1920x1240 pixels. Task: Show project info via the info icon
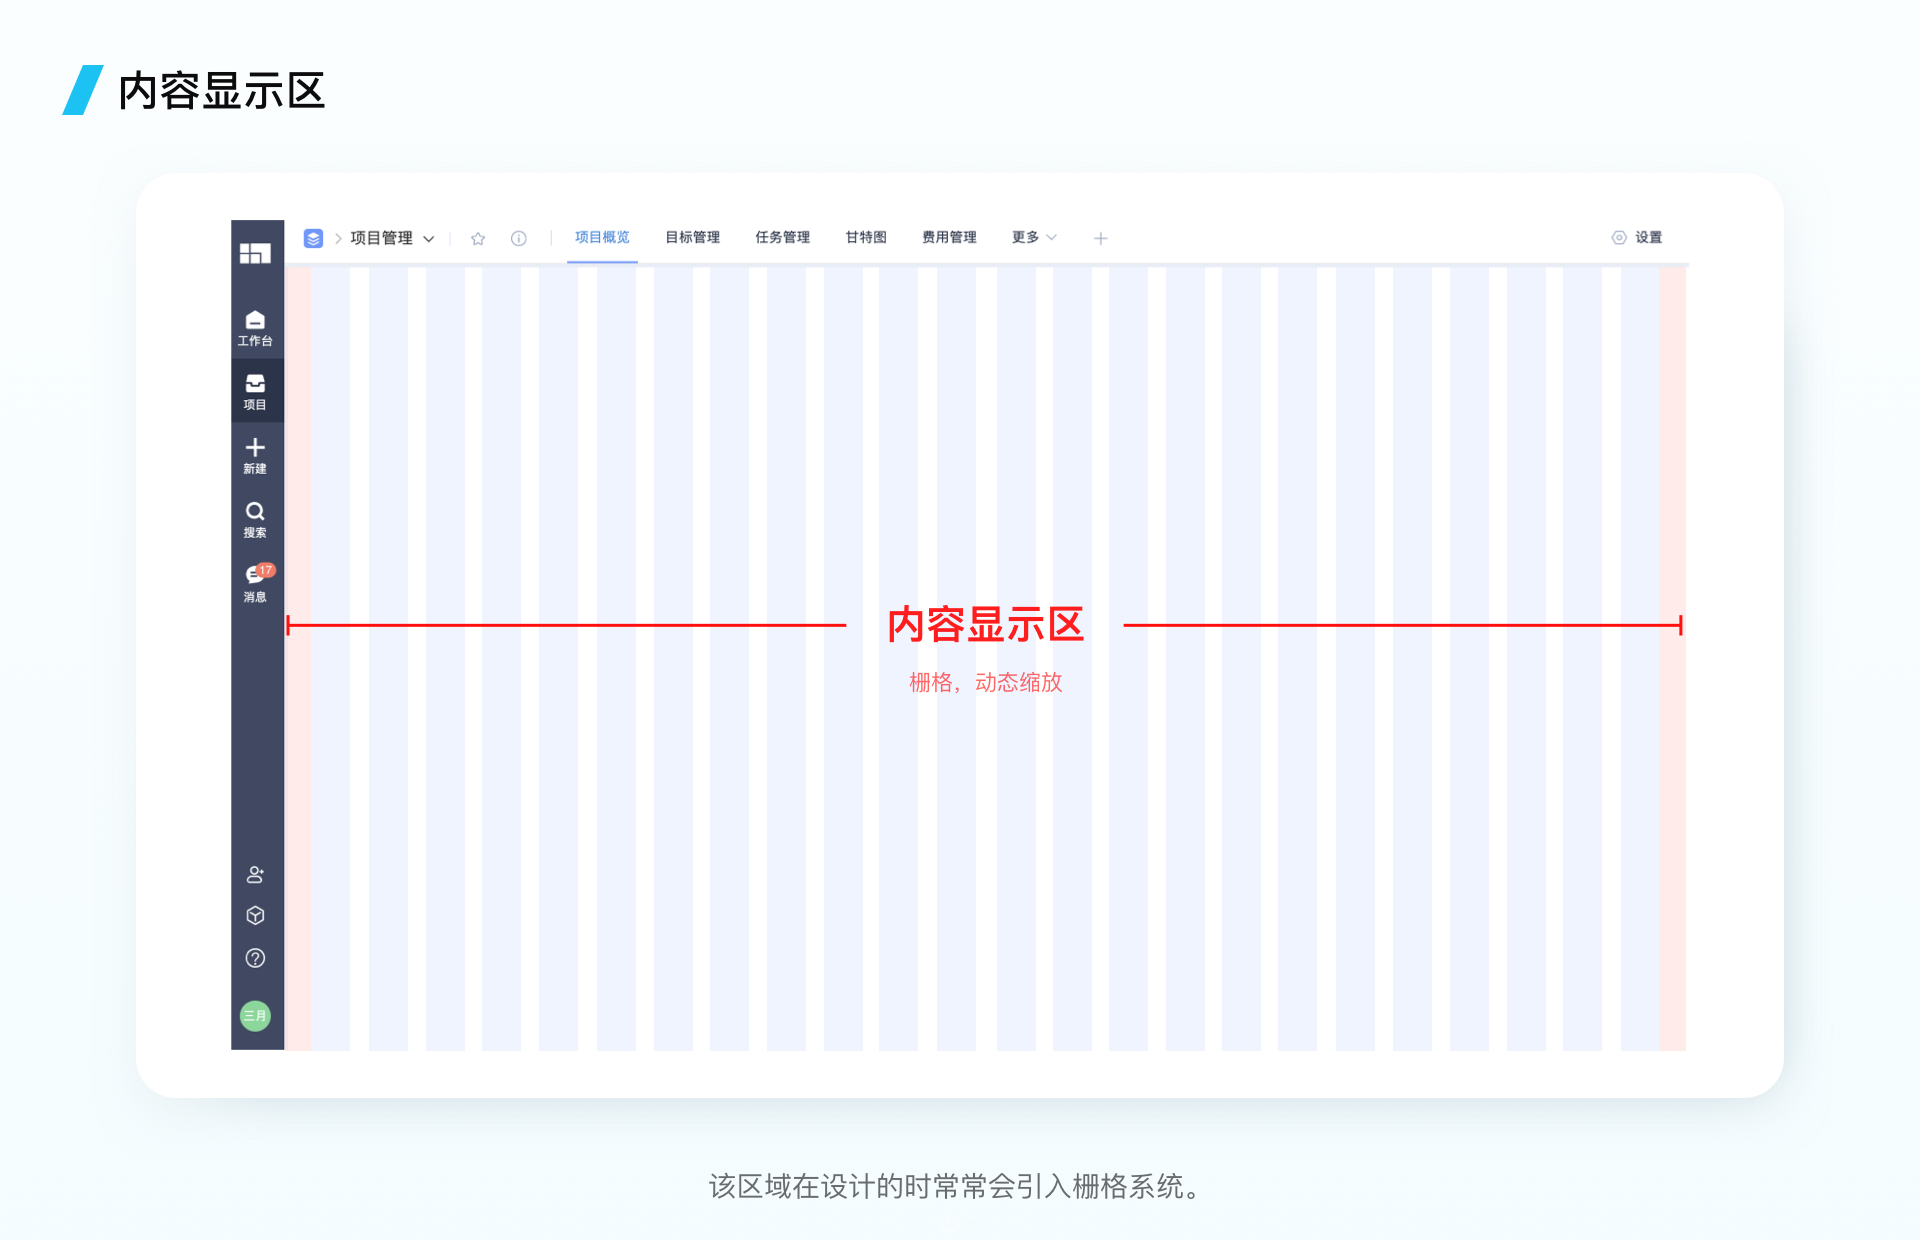[519, 238]
